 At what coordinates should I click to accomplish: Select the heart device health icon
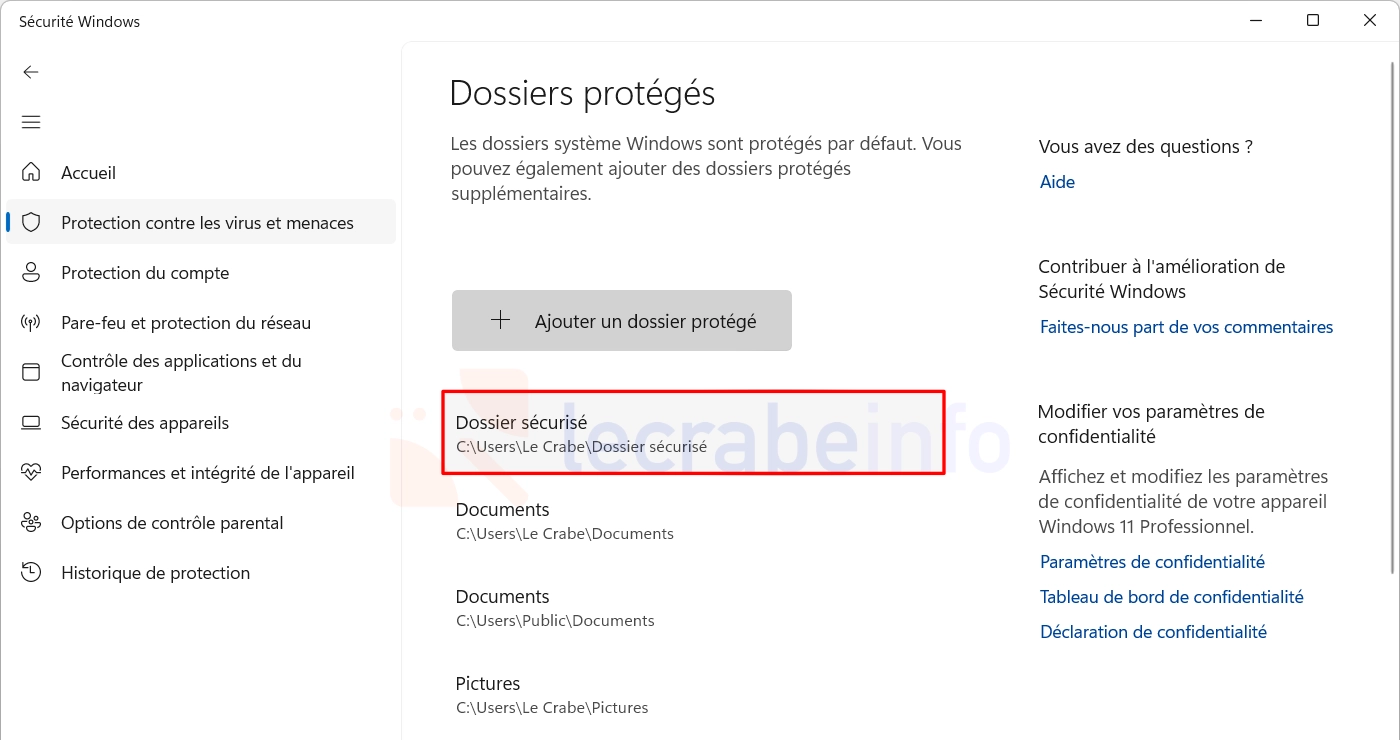click(x=31, y=472)
